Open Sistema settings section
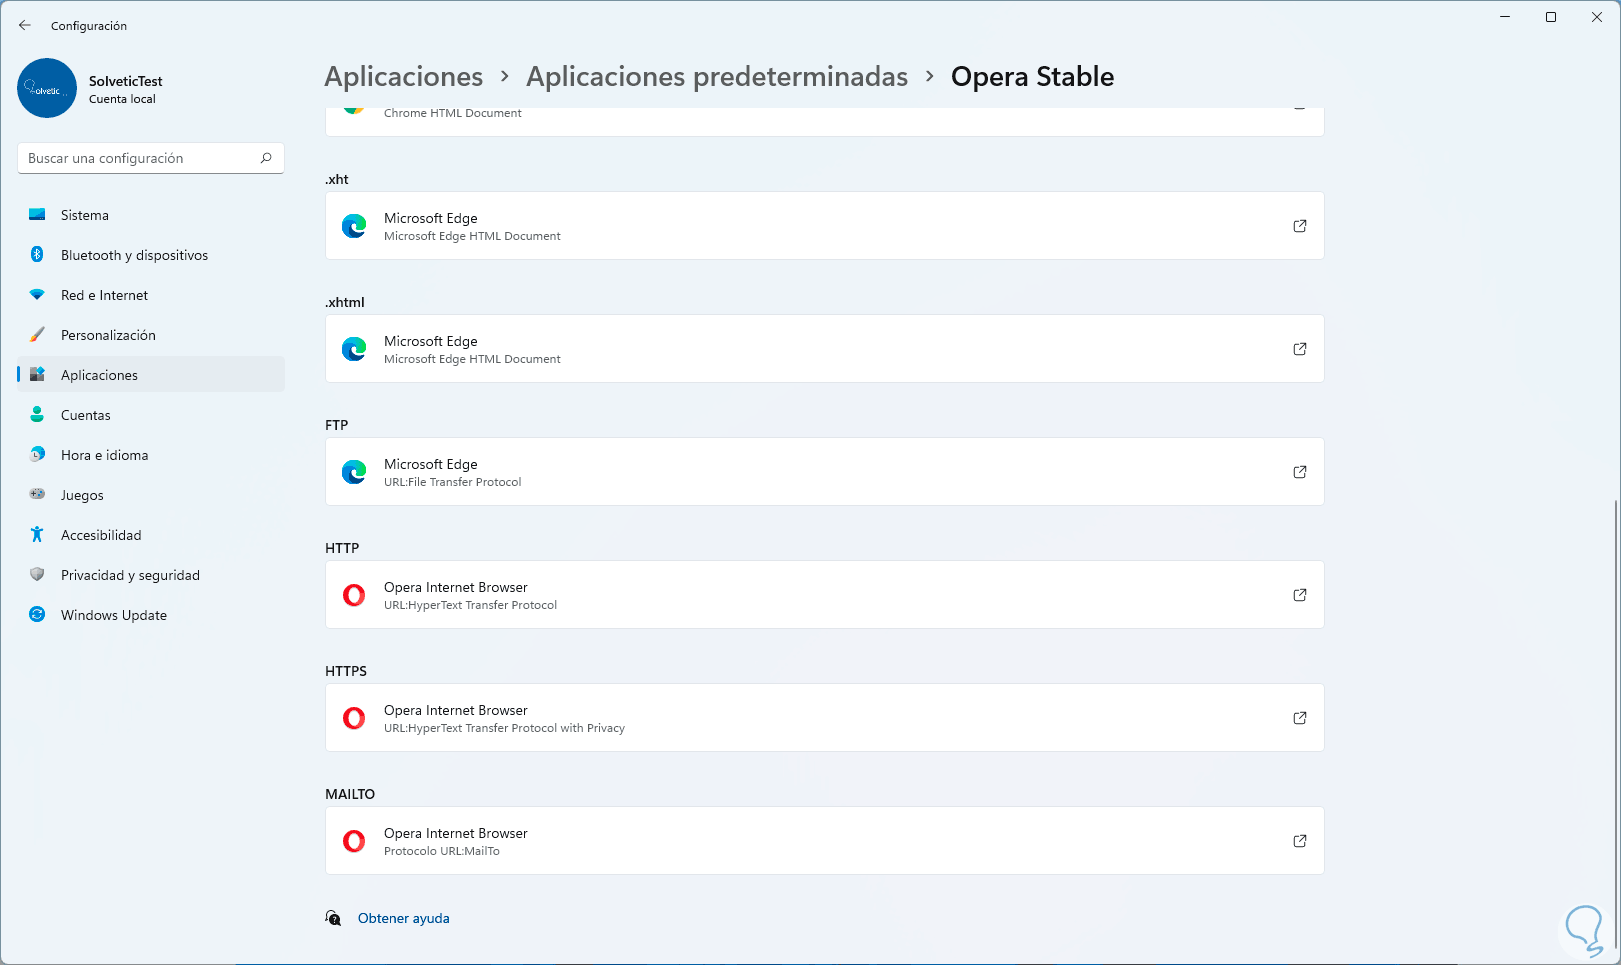The image size is (1621, 965). [x=85, y=215]
